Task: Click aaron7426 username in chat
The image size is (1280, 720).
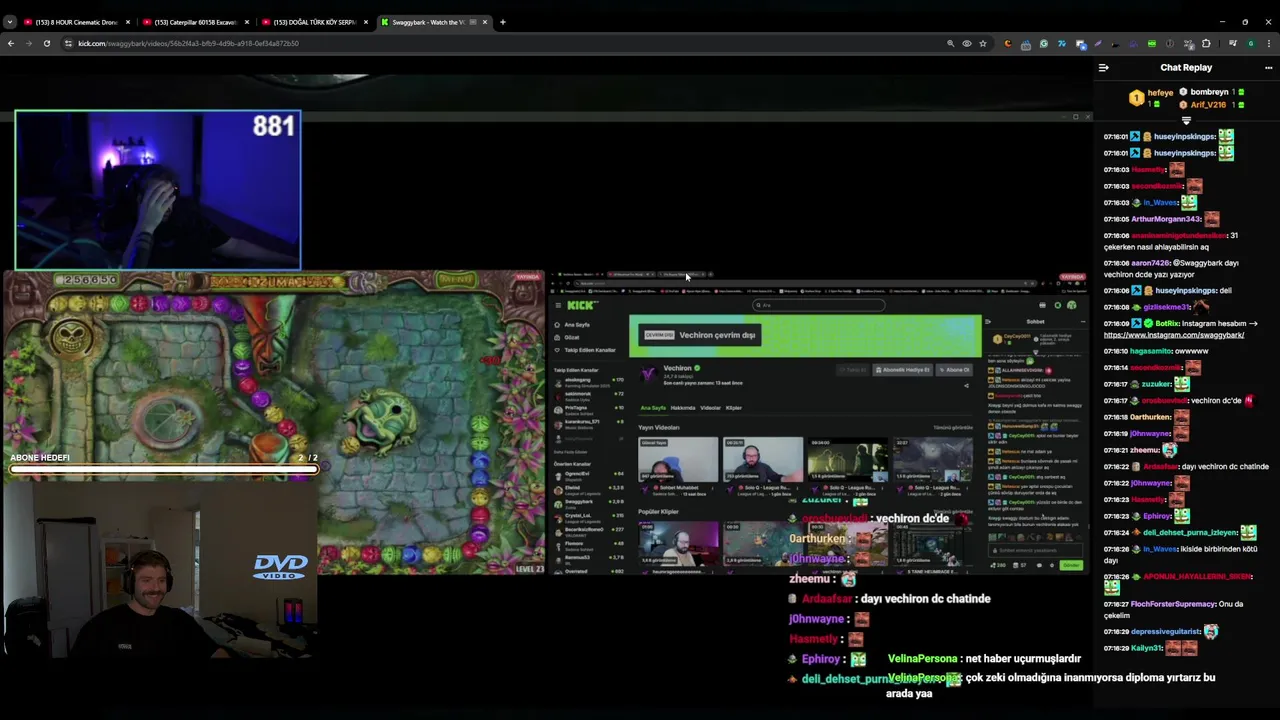Action: pos(1149,263)
